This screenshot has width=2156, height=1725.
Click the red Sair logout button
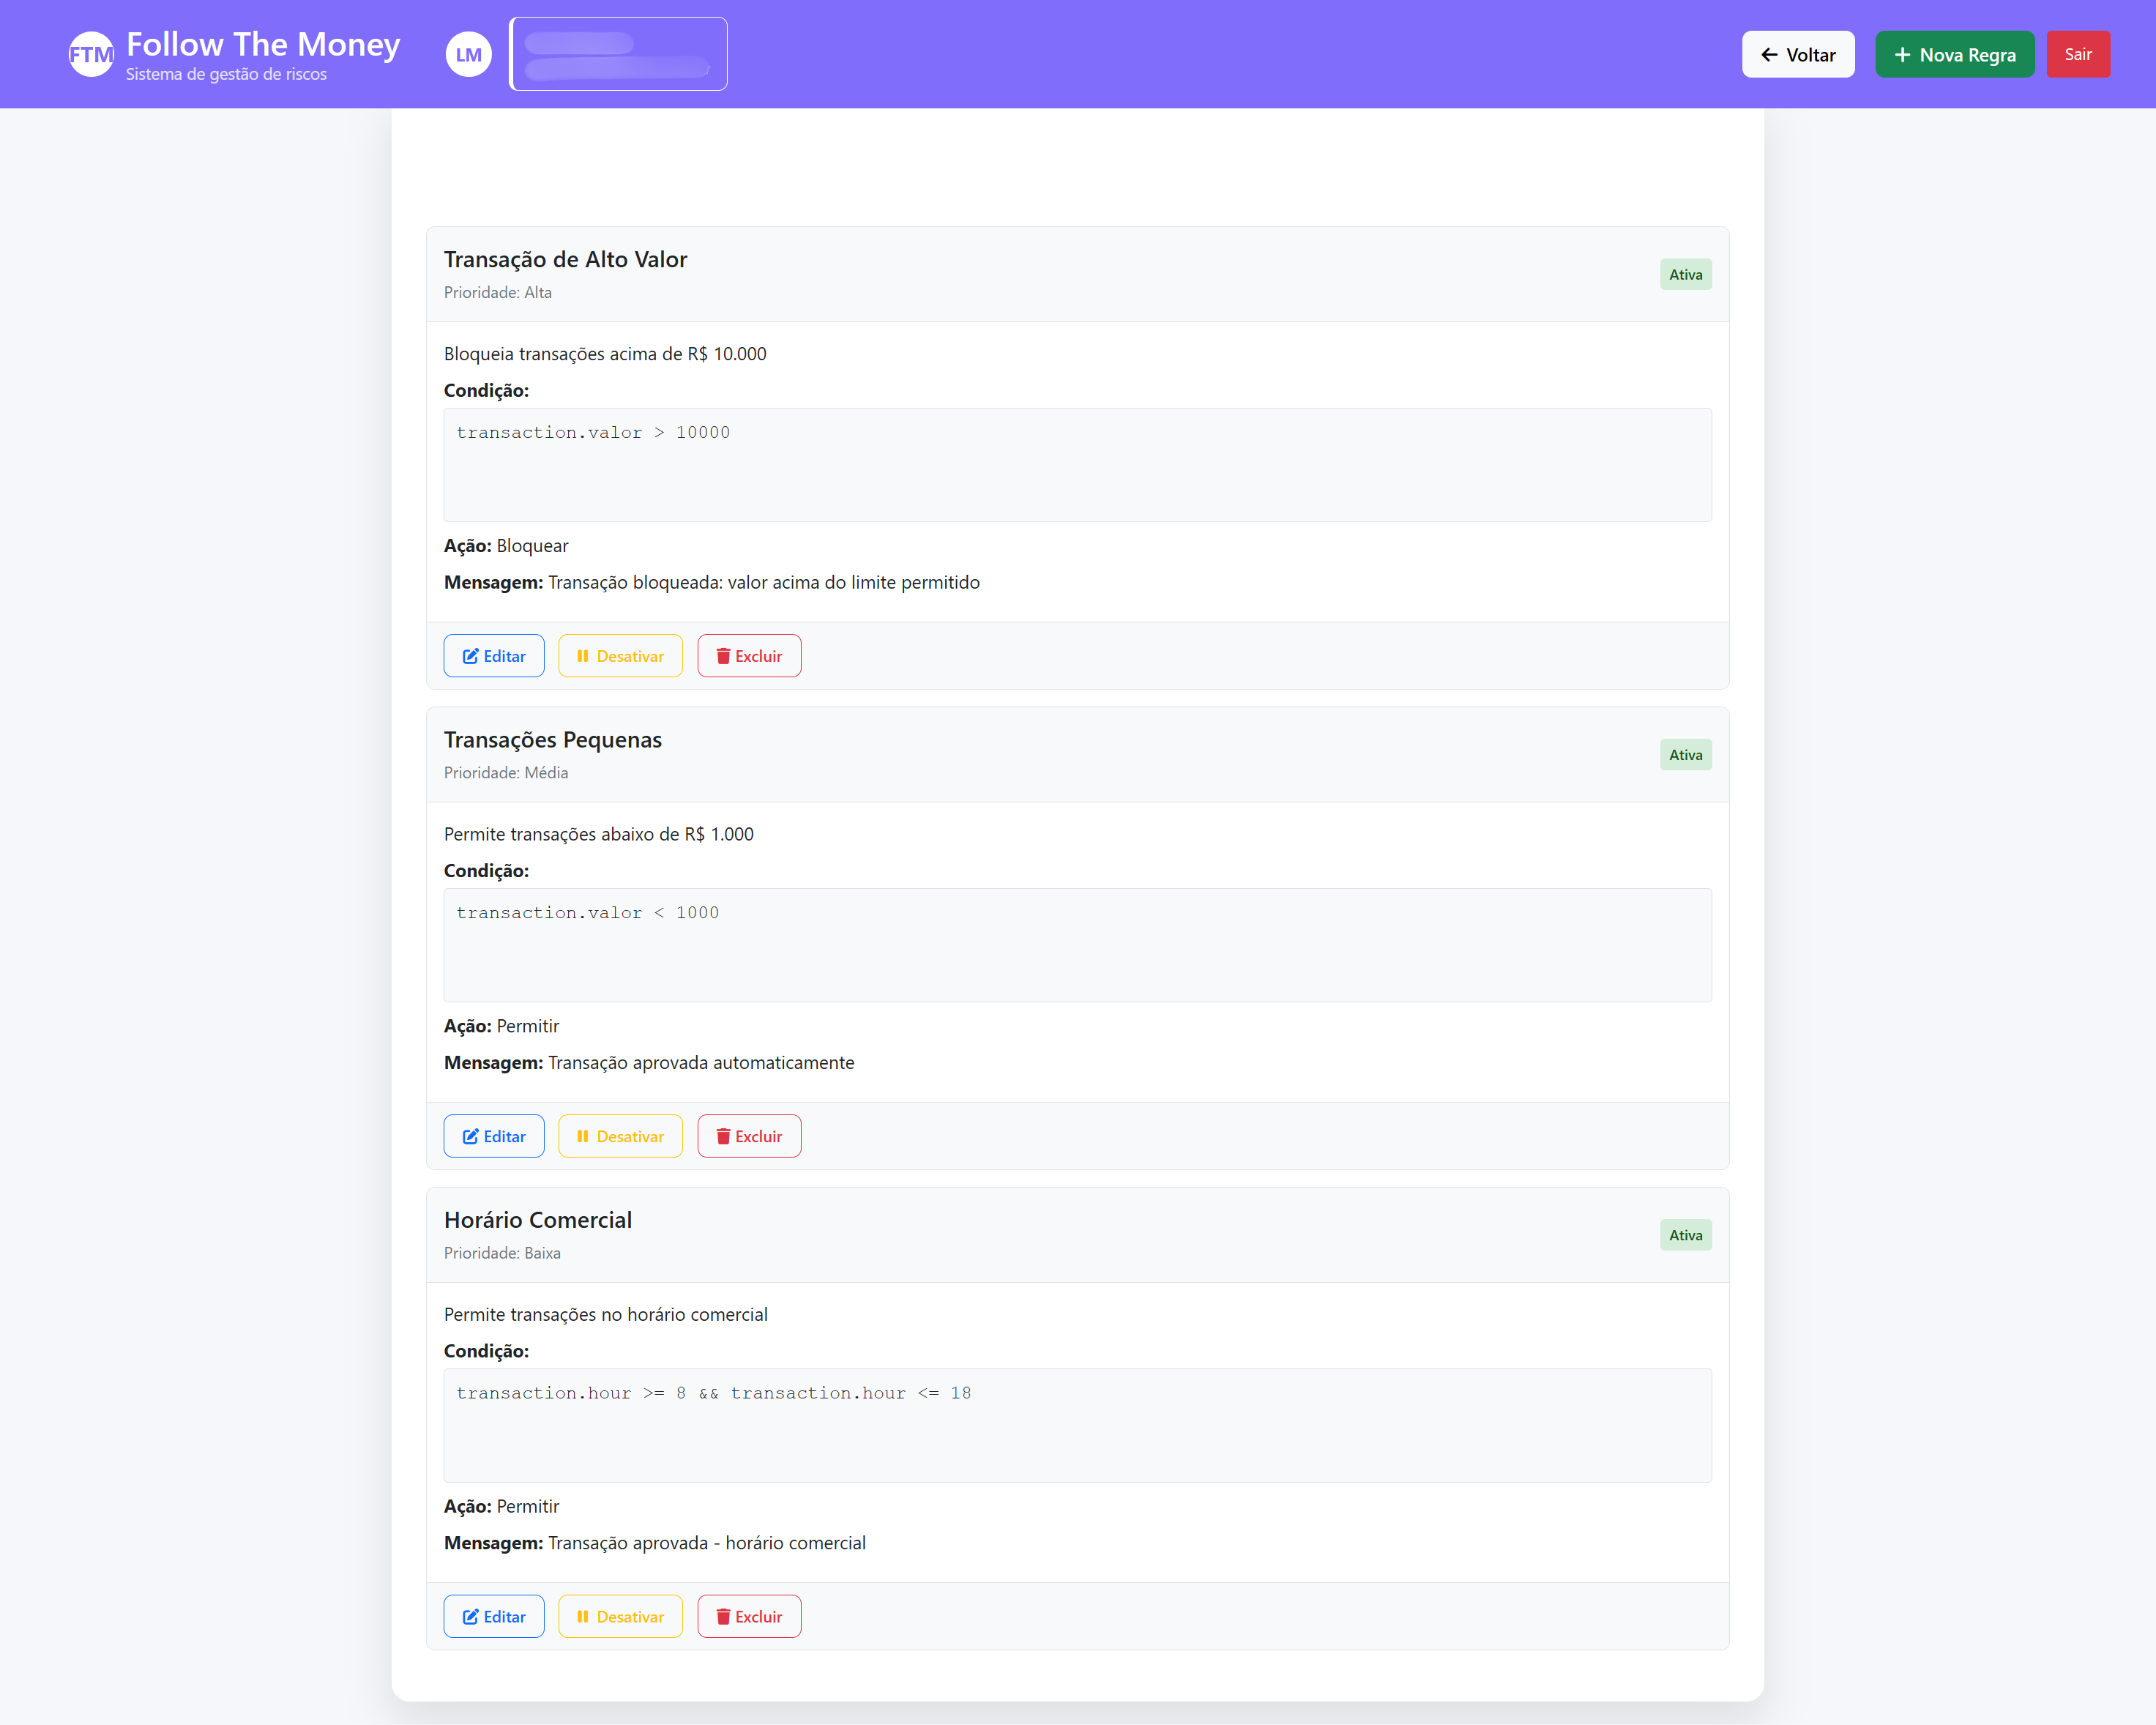2077,54
